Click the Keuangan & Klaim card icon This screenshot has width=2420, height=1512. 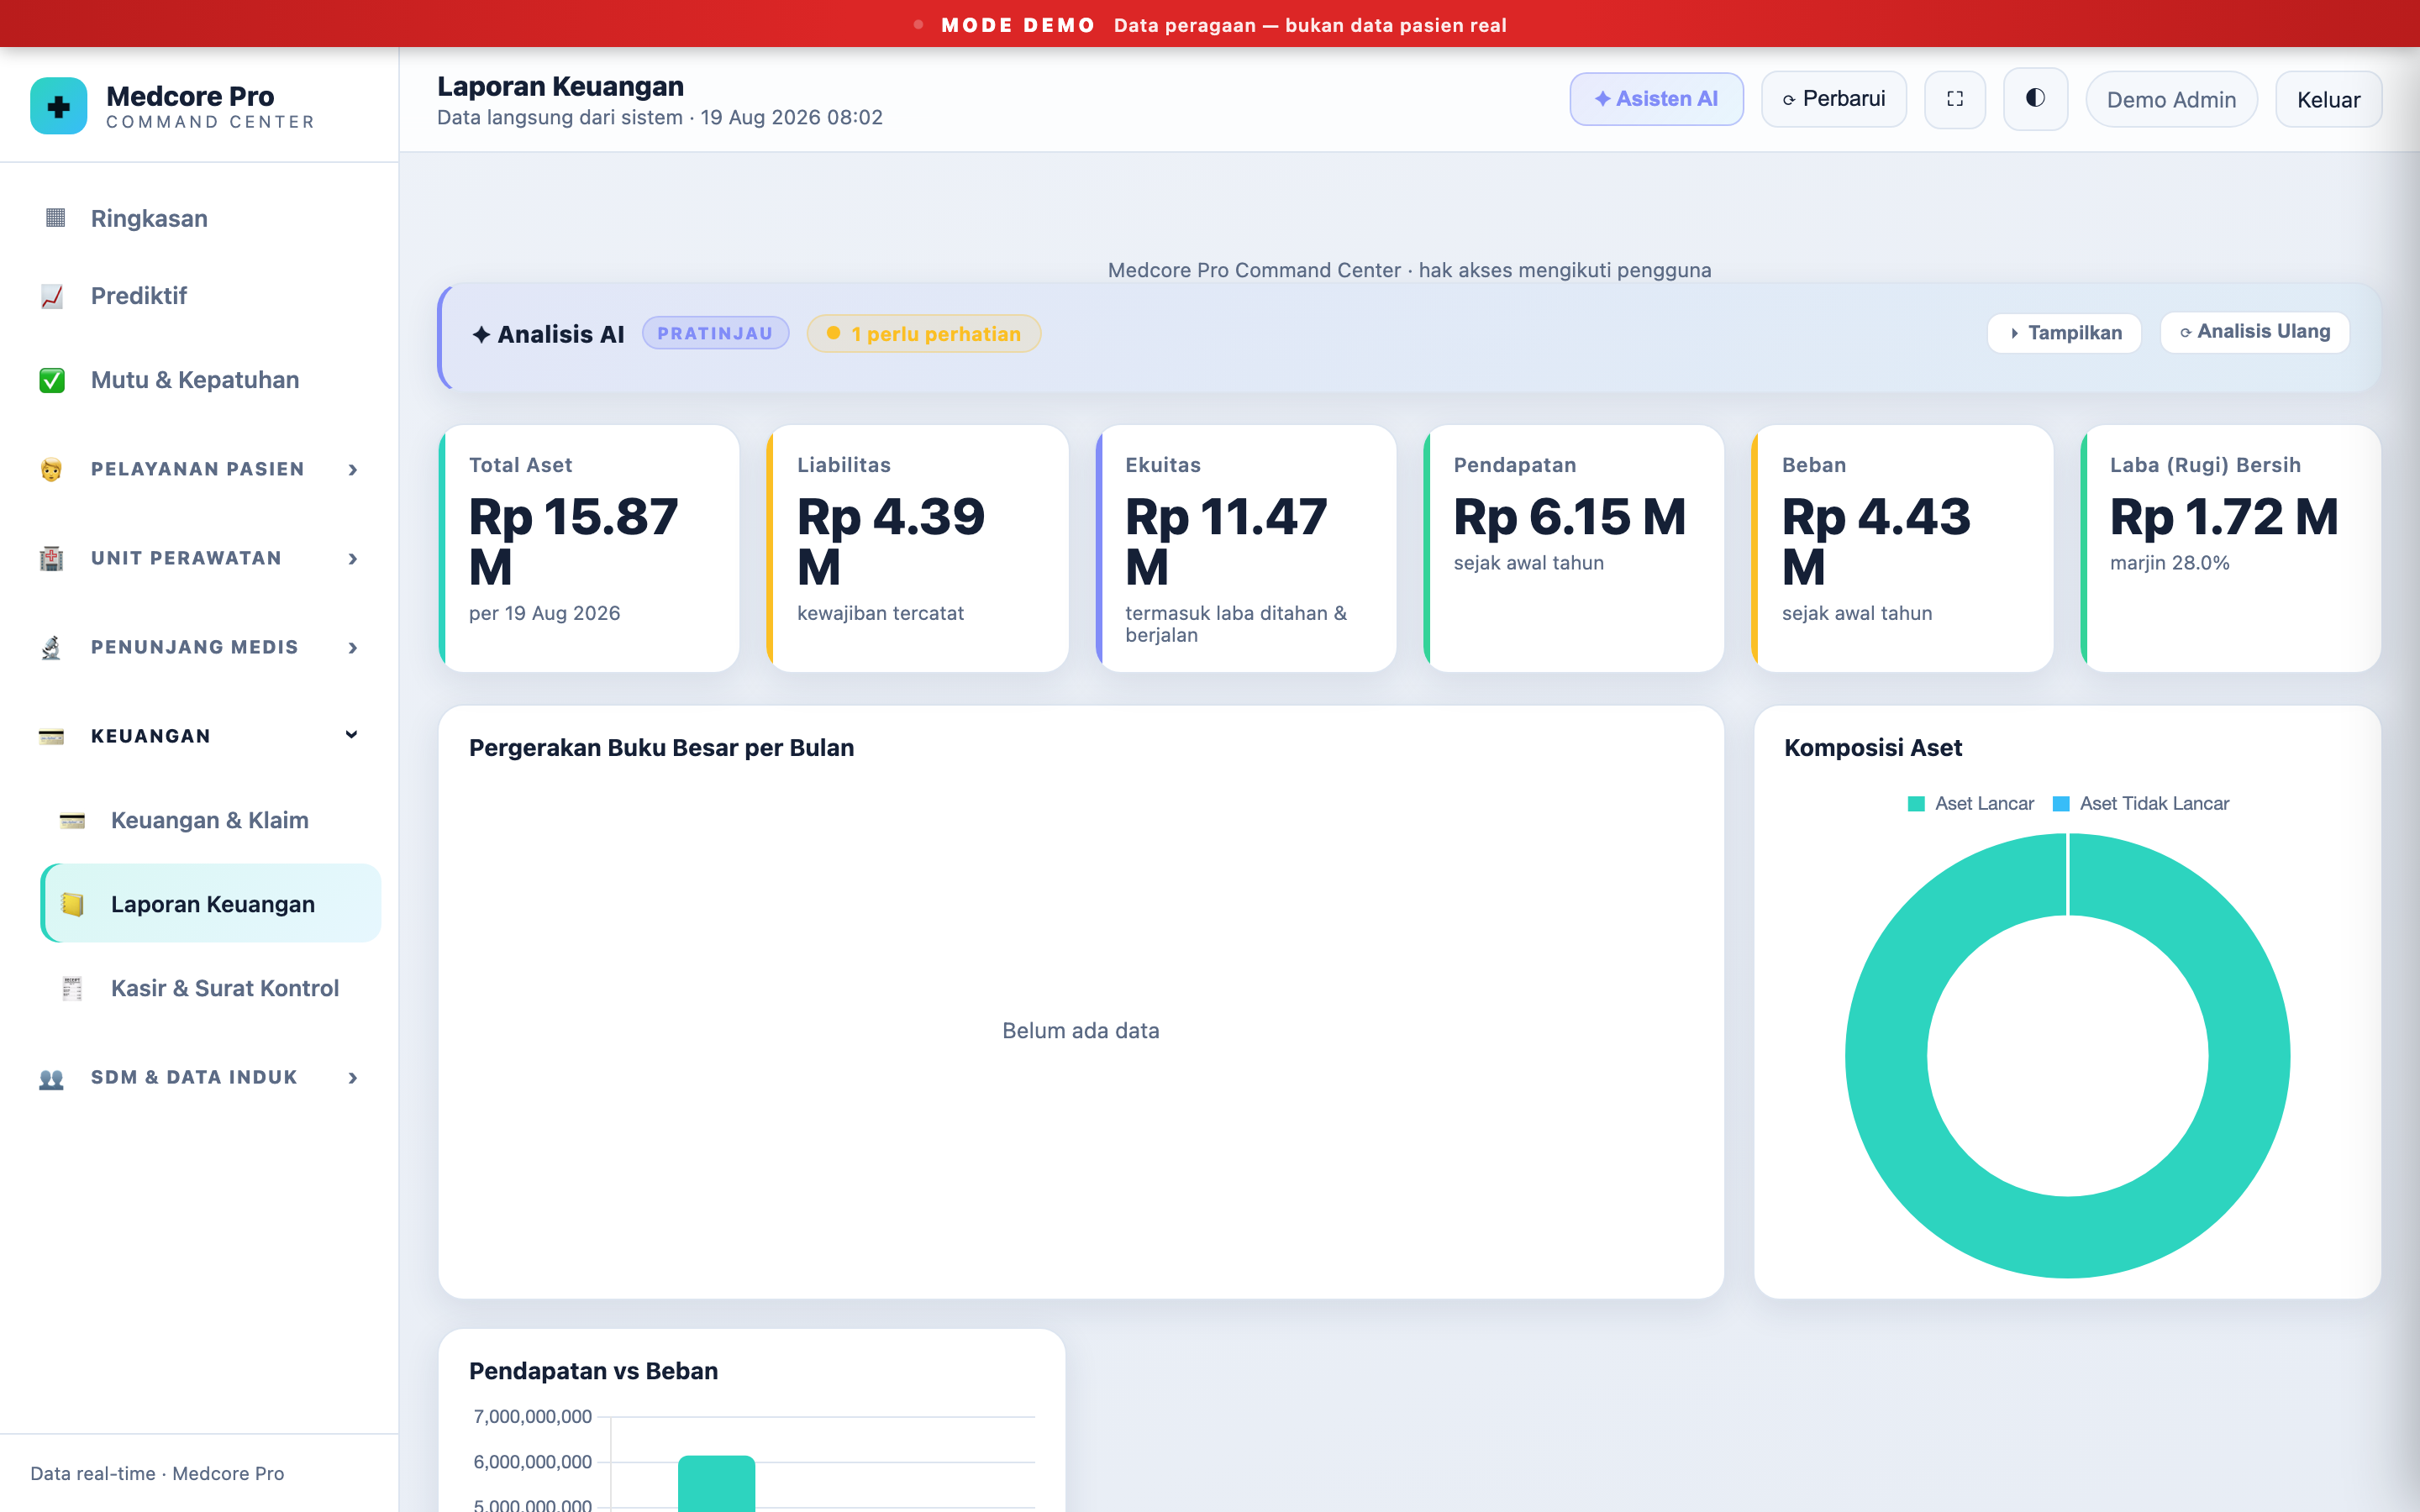(72, 820)
